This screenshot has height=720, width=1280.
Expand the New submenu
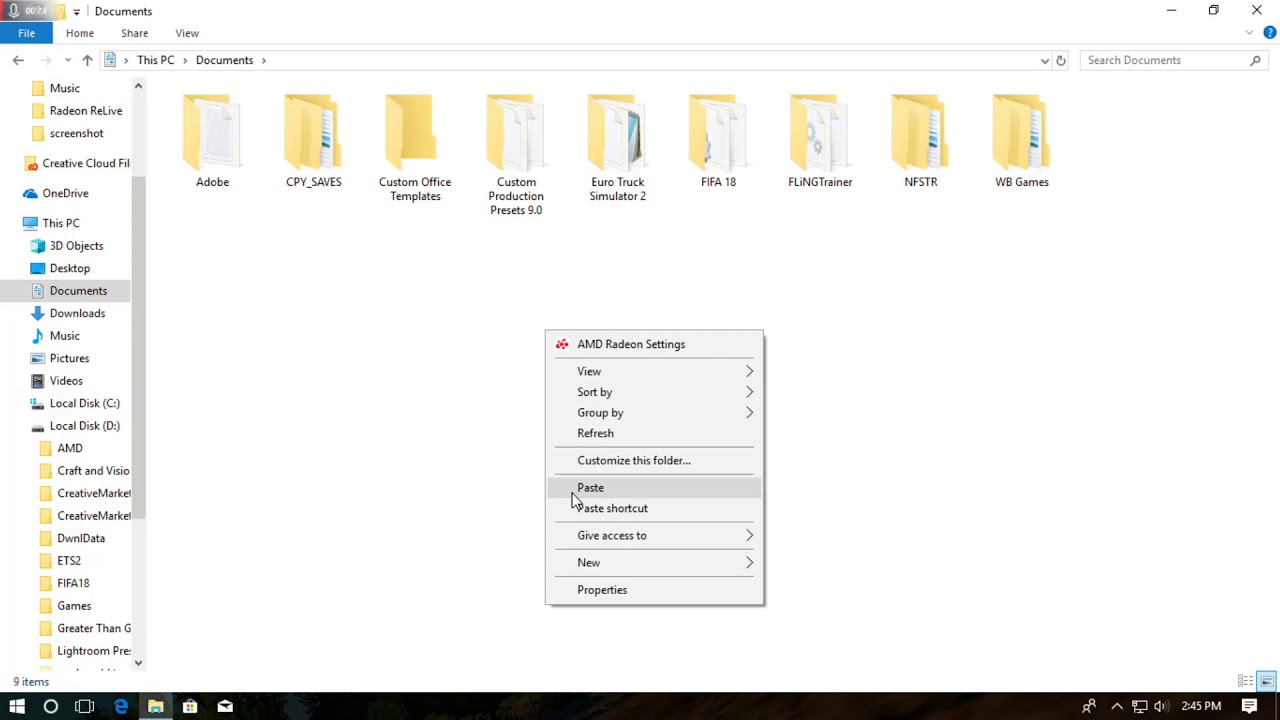tap(654, 562)
